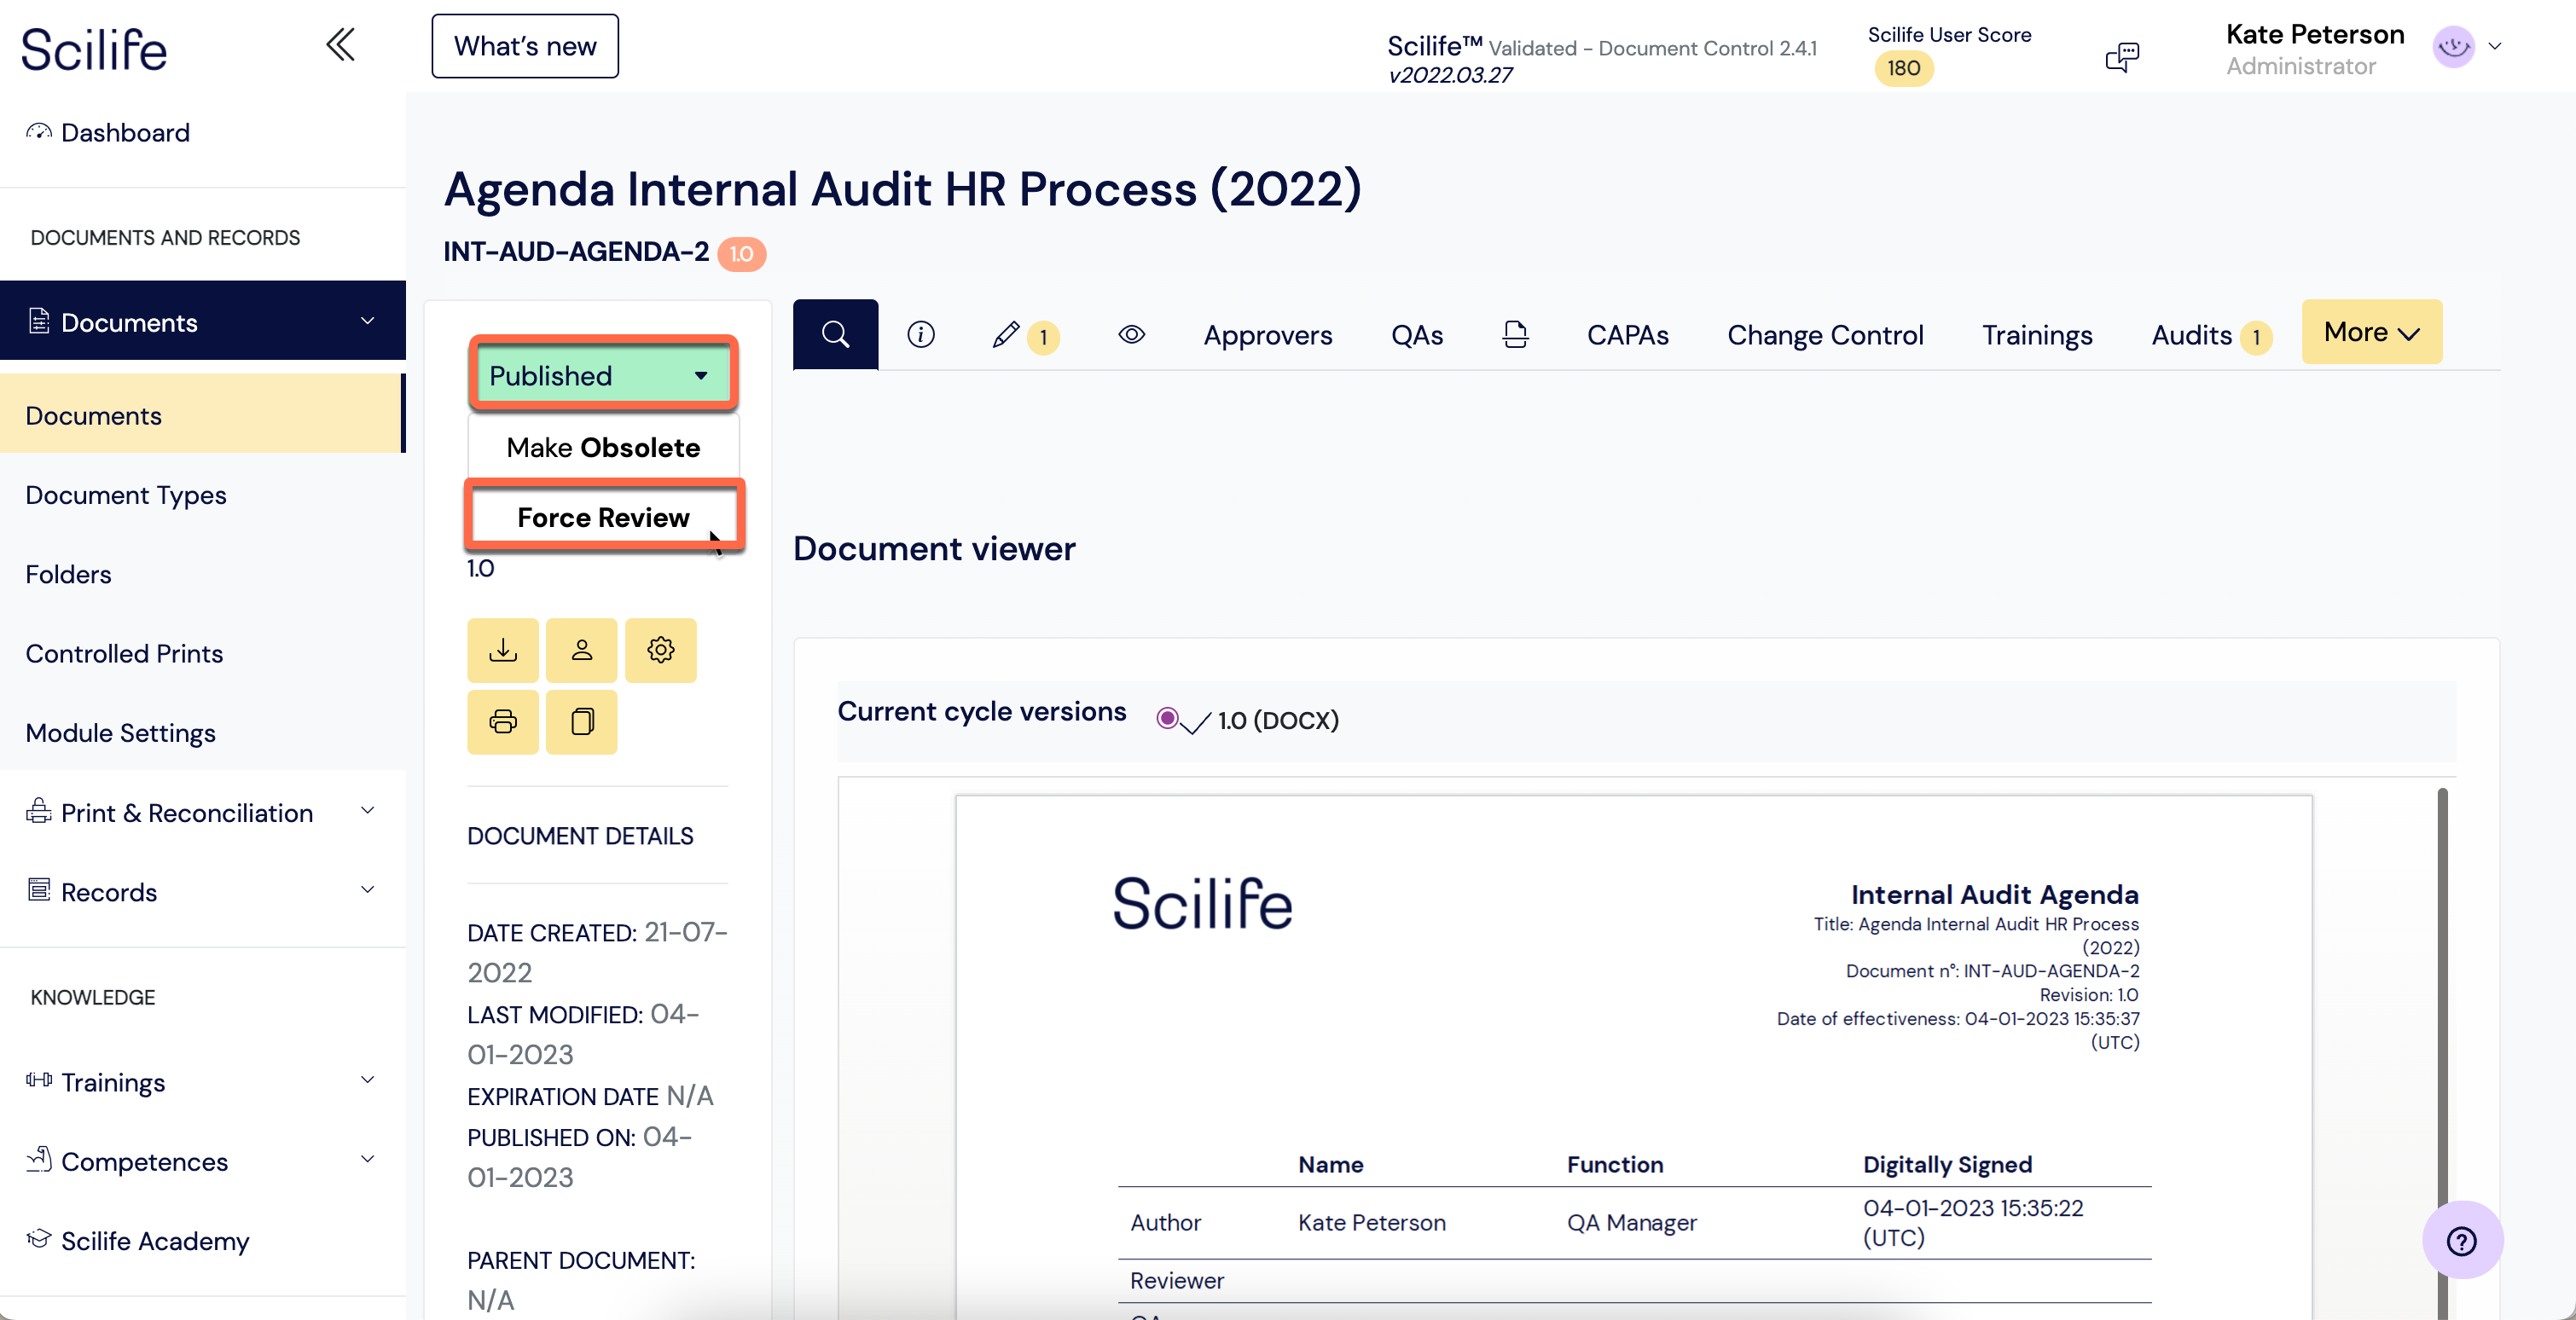Viewport: 2576px width, 1320px height.
Task: Click the user/person icon button
Action: (x=582, y=650)
